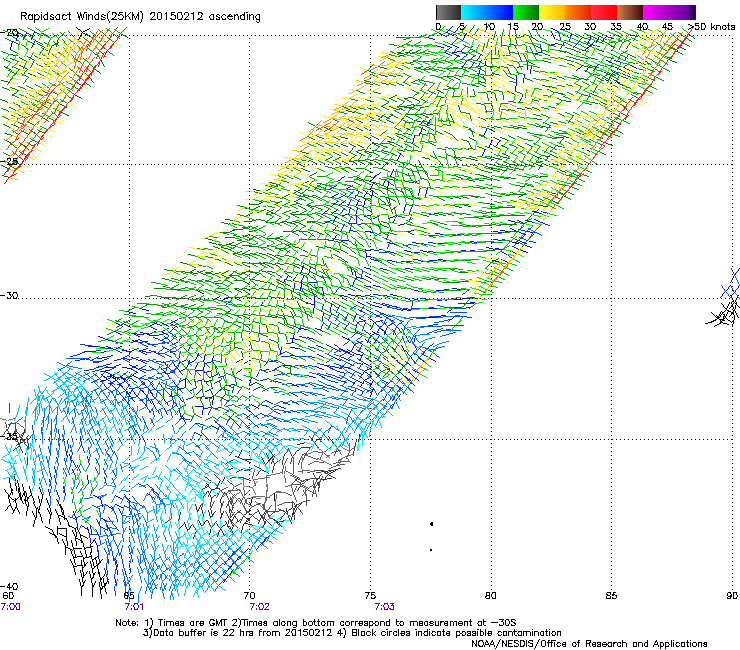Click the '85' longitude label
740x650 pixels.
pos(611,596)
